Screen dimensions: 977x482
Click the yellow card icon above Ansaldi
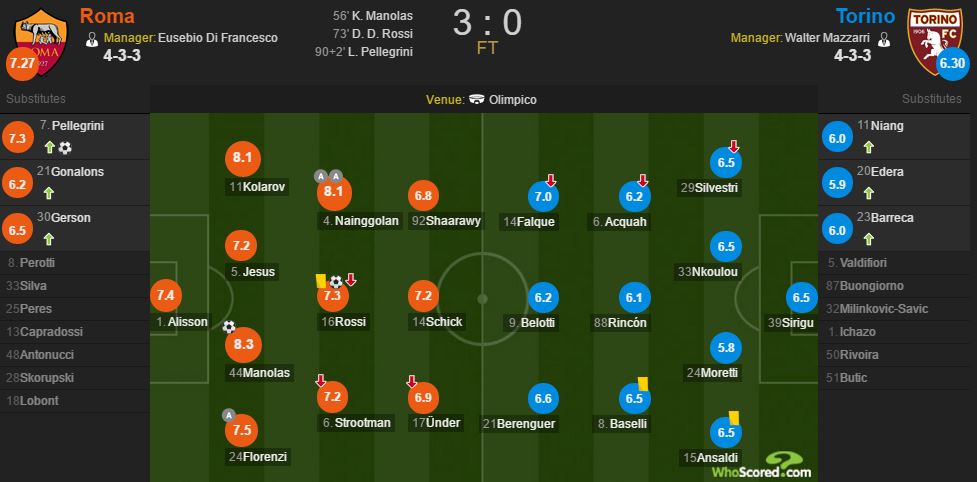733,417
